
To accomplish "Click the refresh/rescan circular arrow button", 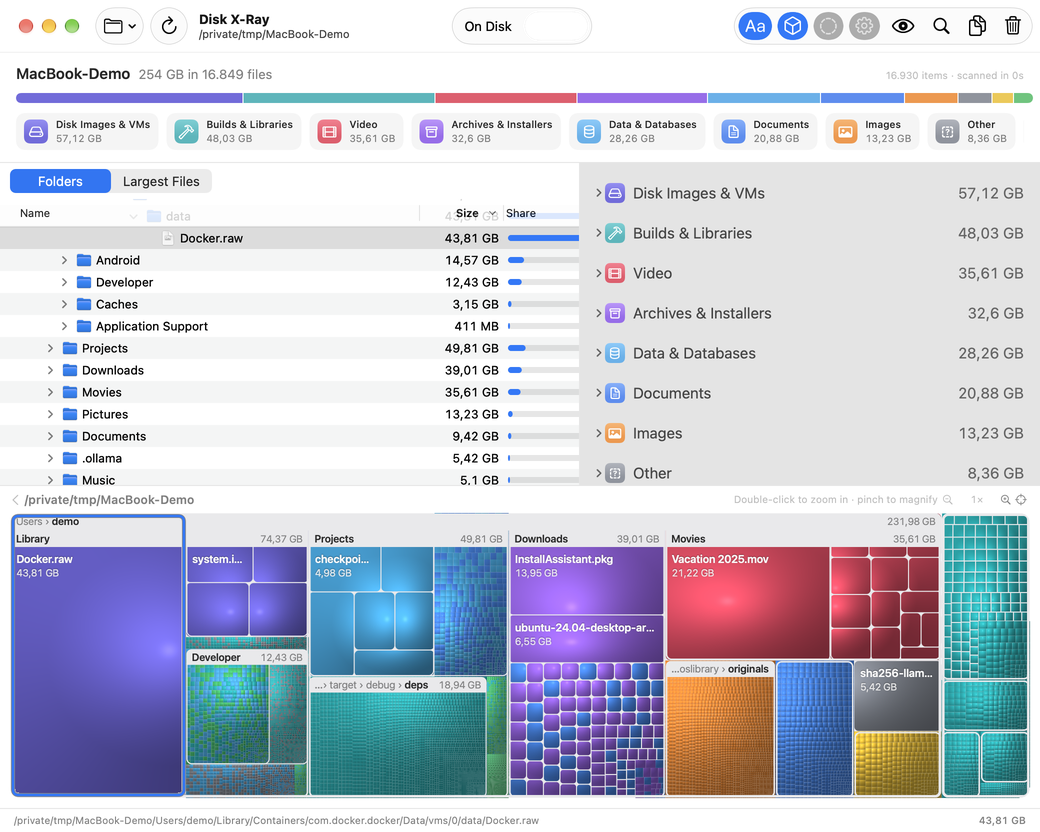I will pyautogui.click(x=169, y=27).
